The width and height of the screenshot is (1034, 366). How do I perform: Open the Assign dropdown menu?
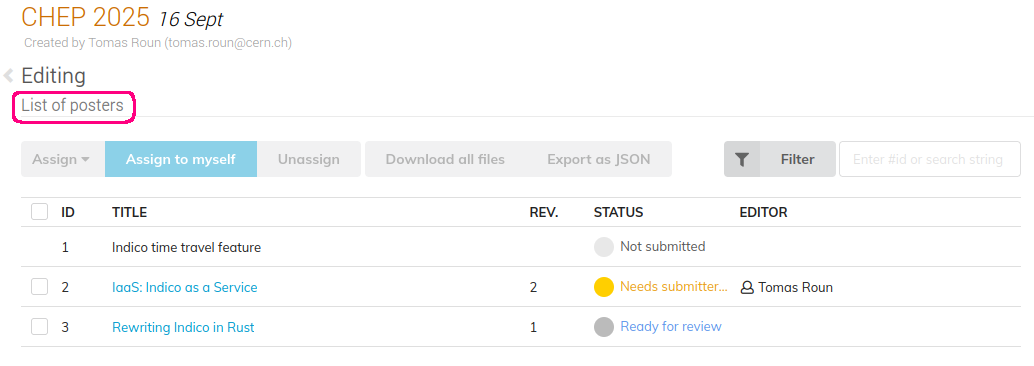[63, 159]
